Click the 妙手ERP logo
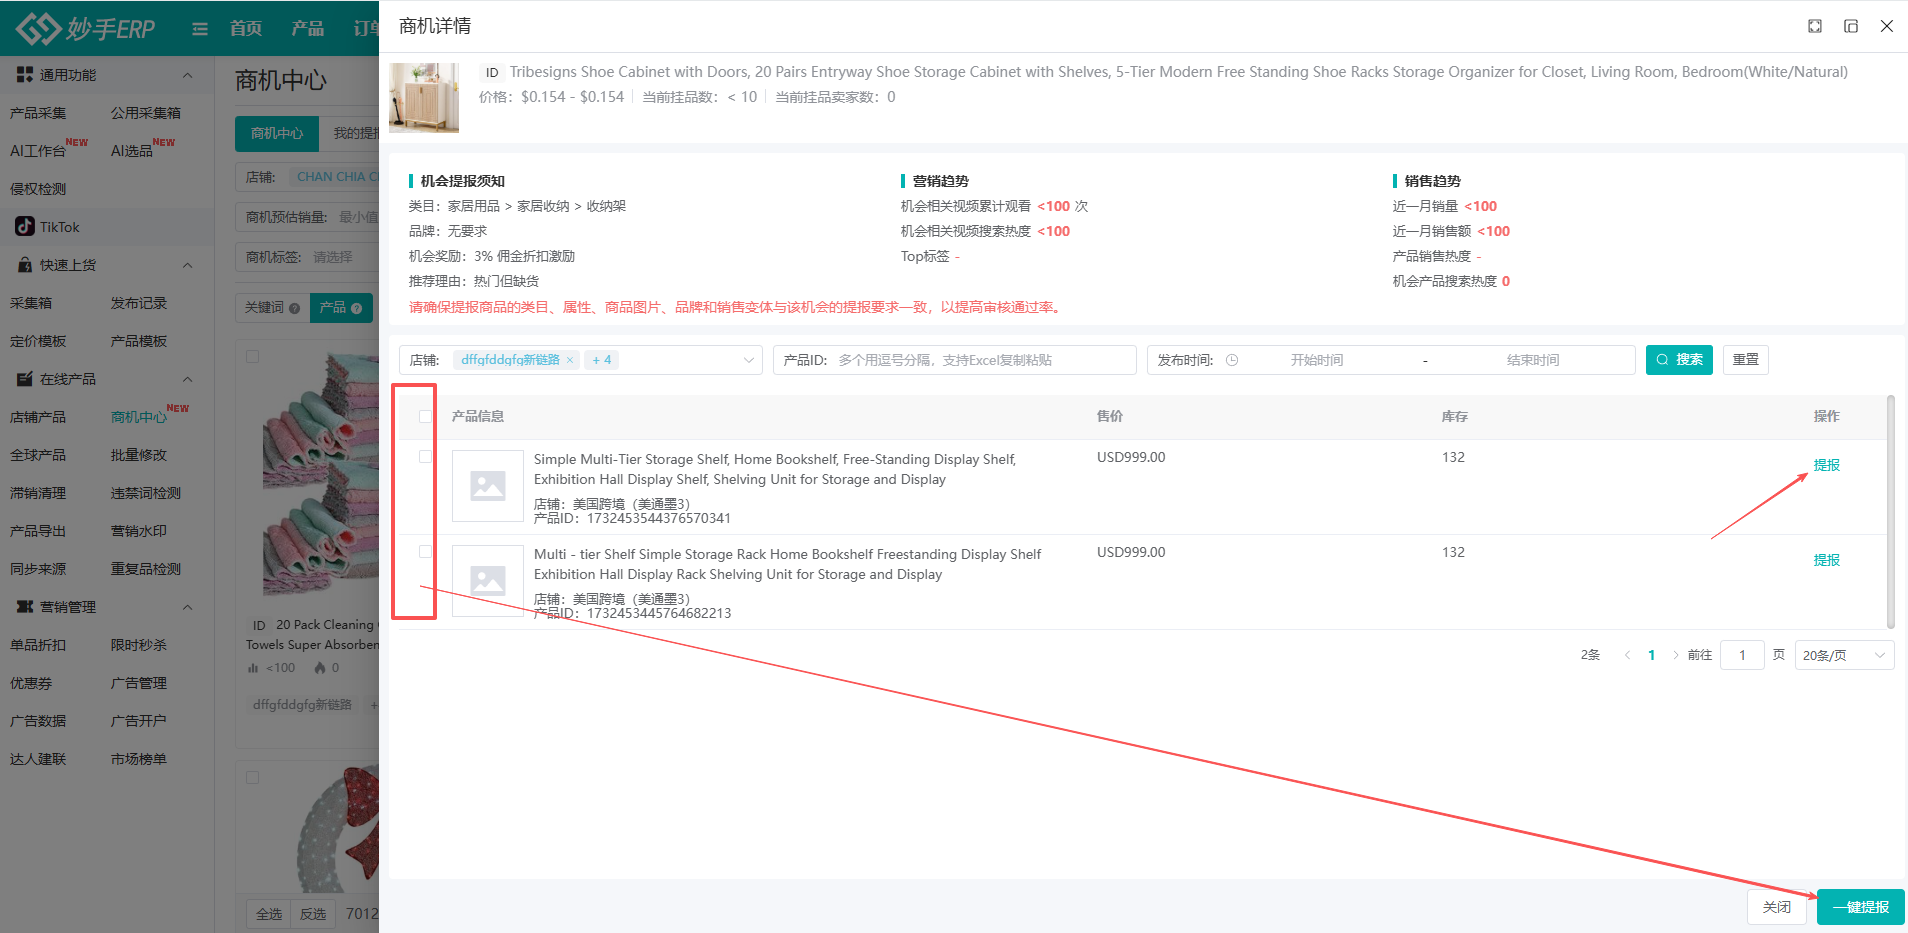Image resolution: width=1908 pixels, height=933 pixels. pos(86,28)
